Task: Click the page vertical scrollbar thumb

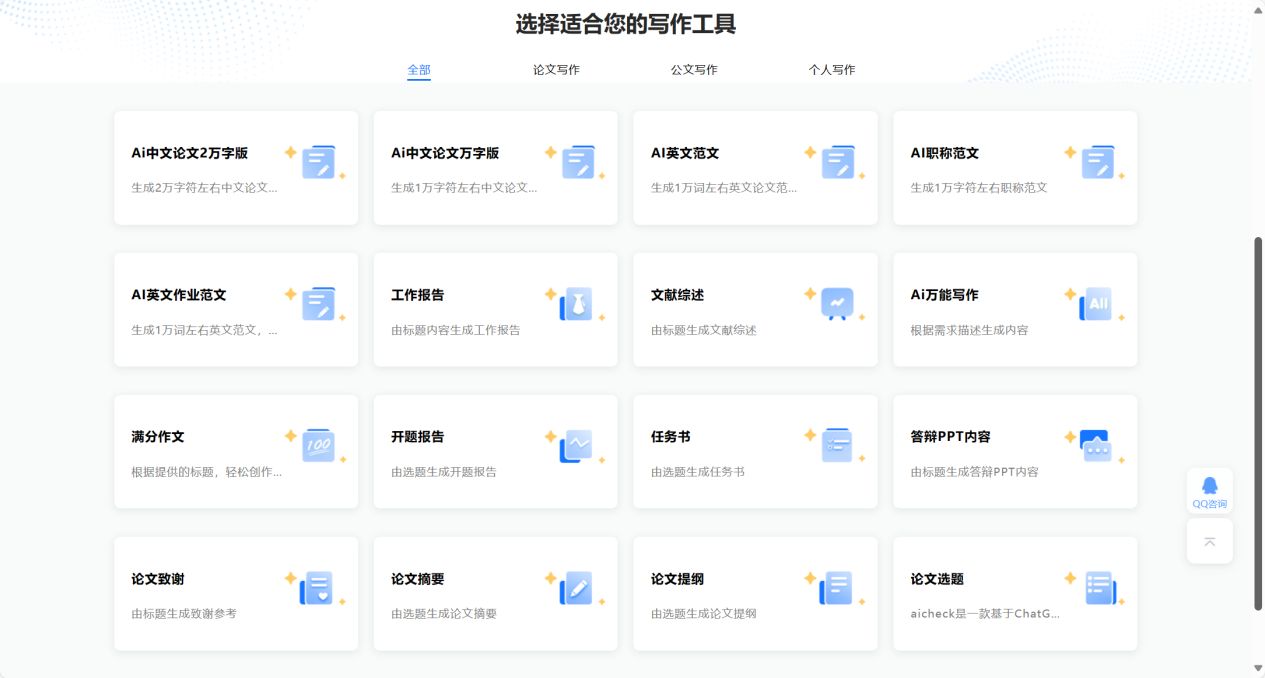Action: pos(1258,423)
